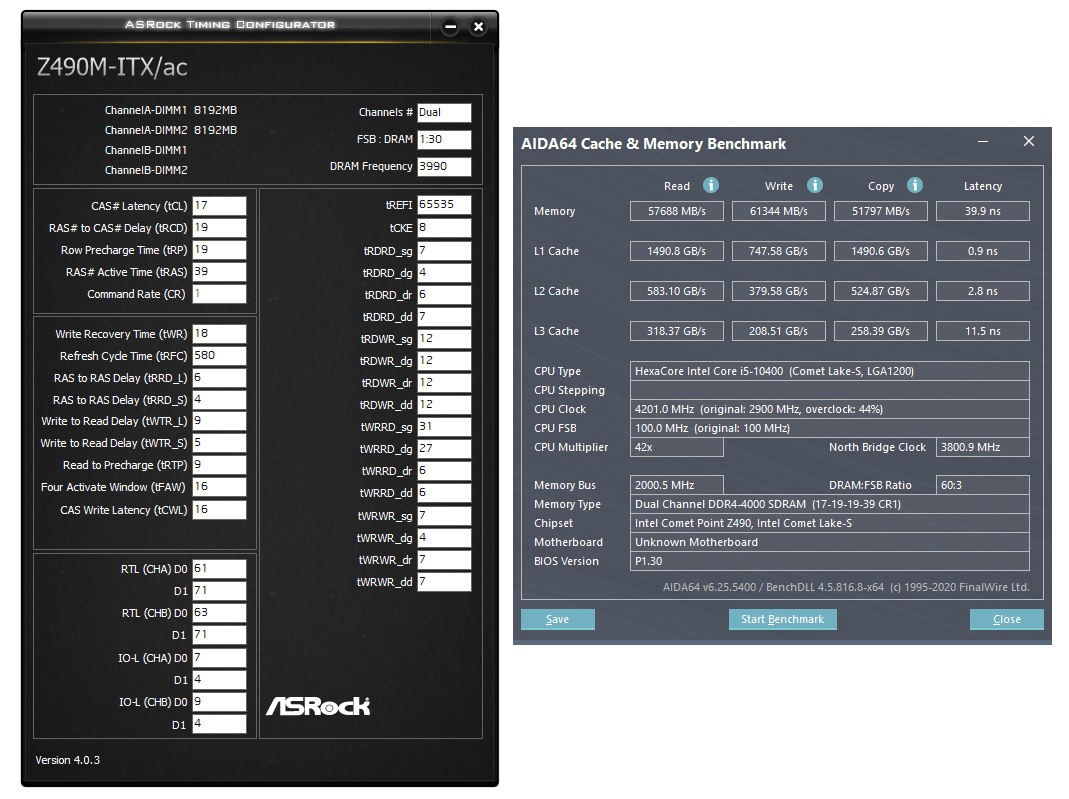Click the tRDWR_sg field
This screenshot has height=799, width=1069.
444,339
